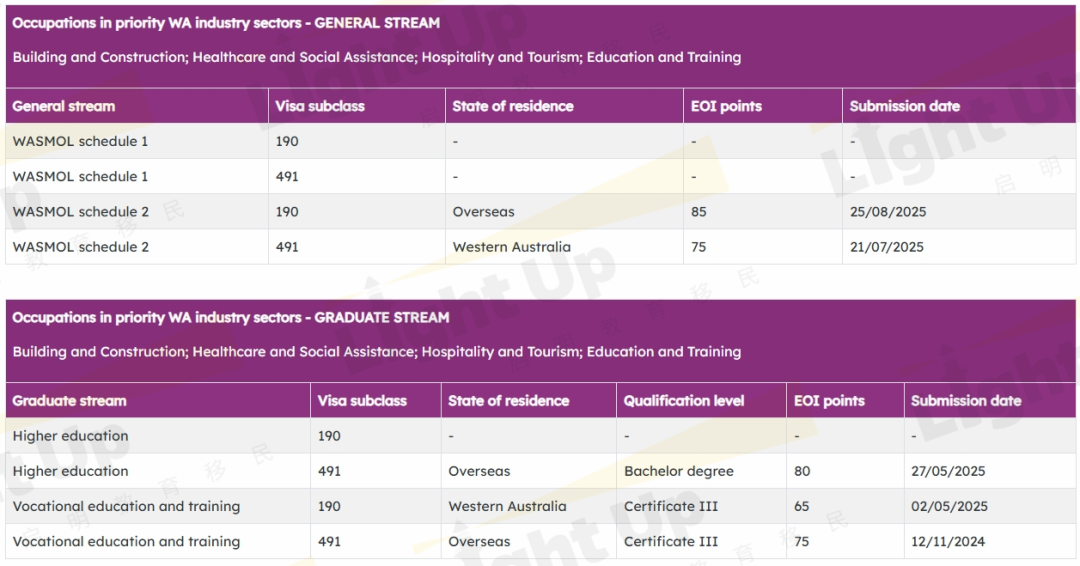Click 'State of residence' header in Graduate stream table
The width and height of the screenshot is (1080, 566).
508,400
